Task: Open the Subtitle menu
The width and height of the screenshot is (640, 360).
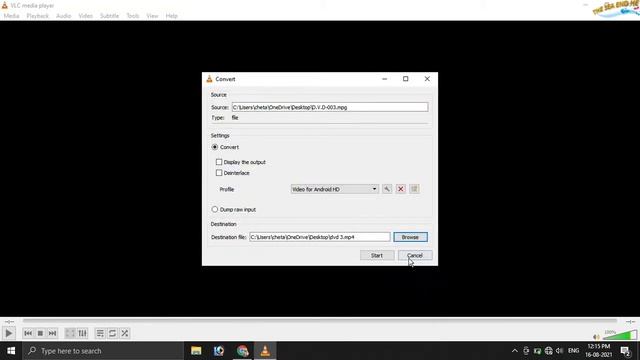Action: [109, 16]
